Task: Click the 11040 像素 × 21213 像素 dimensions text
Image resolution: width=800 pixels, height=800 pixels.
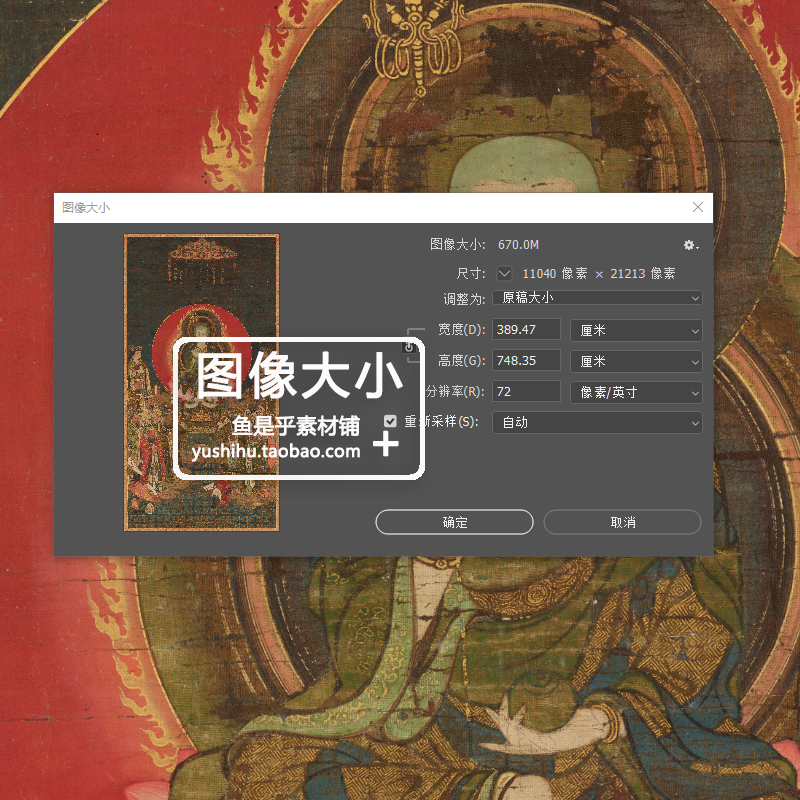Action: [x=598, y=273]
